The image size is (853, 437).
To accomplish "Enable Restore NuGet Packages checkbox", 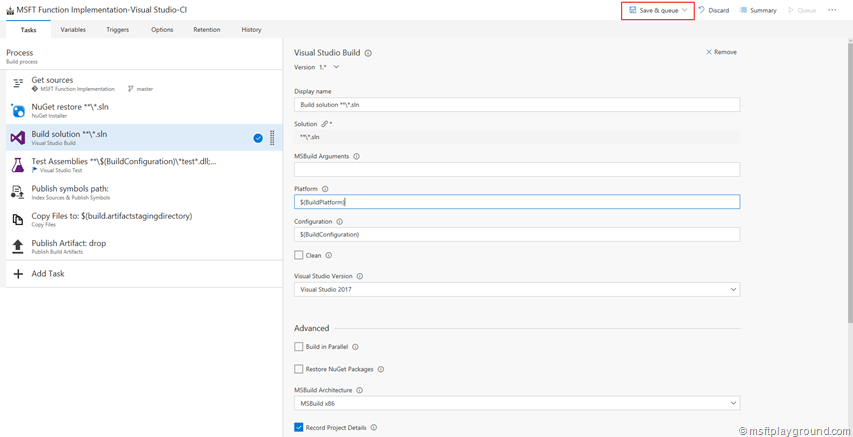I will (x=298, y=369).
